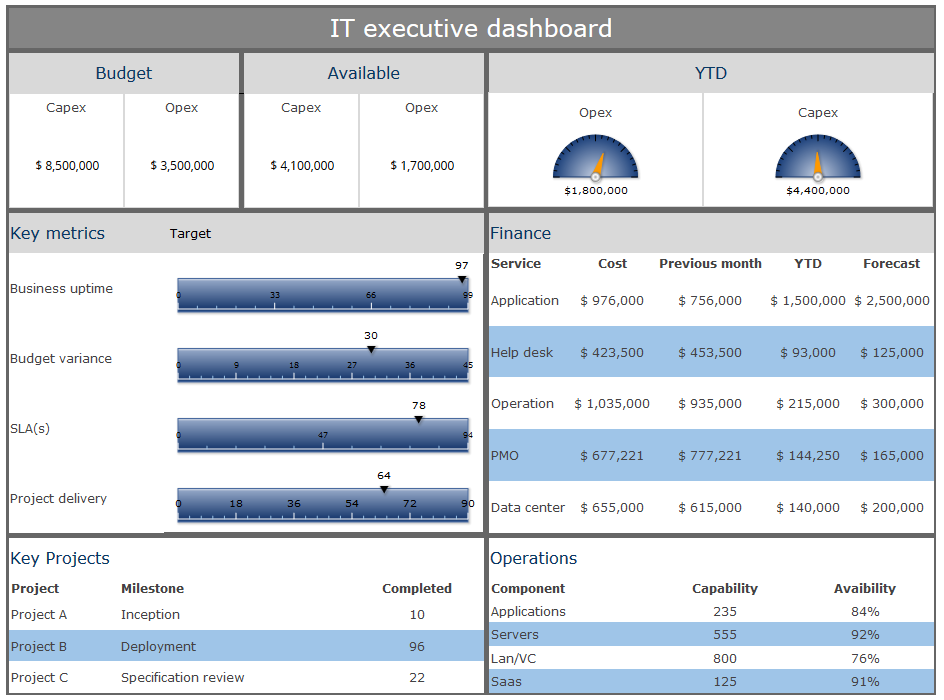Select the Budget Opex value $ 3,500,000

tap(182, 166)
